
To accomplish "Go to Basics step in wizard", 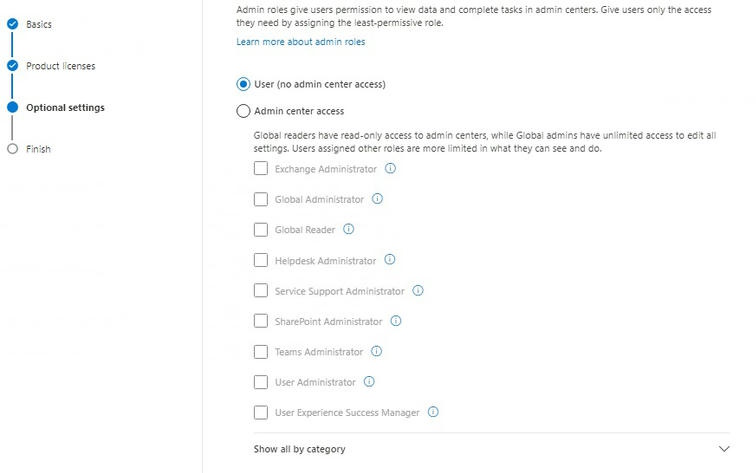I will coord(39,24).
